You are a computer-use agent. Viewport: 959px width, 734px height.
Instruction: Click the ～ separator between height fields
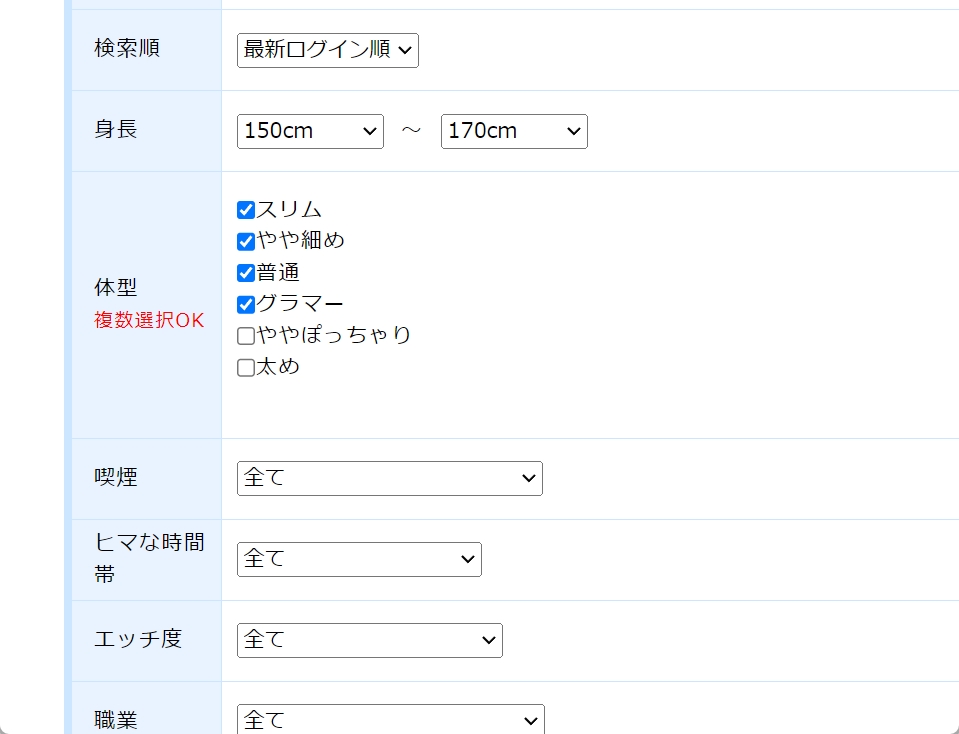coord(412,130)
